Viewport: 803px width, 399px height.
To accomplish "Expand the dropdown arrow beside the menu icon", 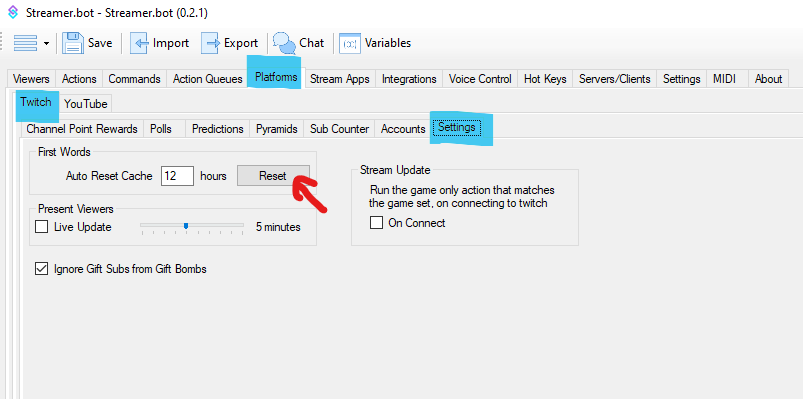I will coord(46,44).
